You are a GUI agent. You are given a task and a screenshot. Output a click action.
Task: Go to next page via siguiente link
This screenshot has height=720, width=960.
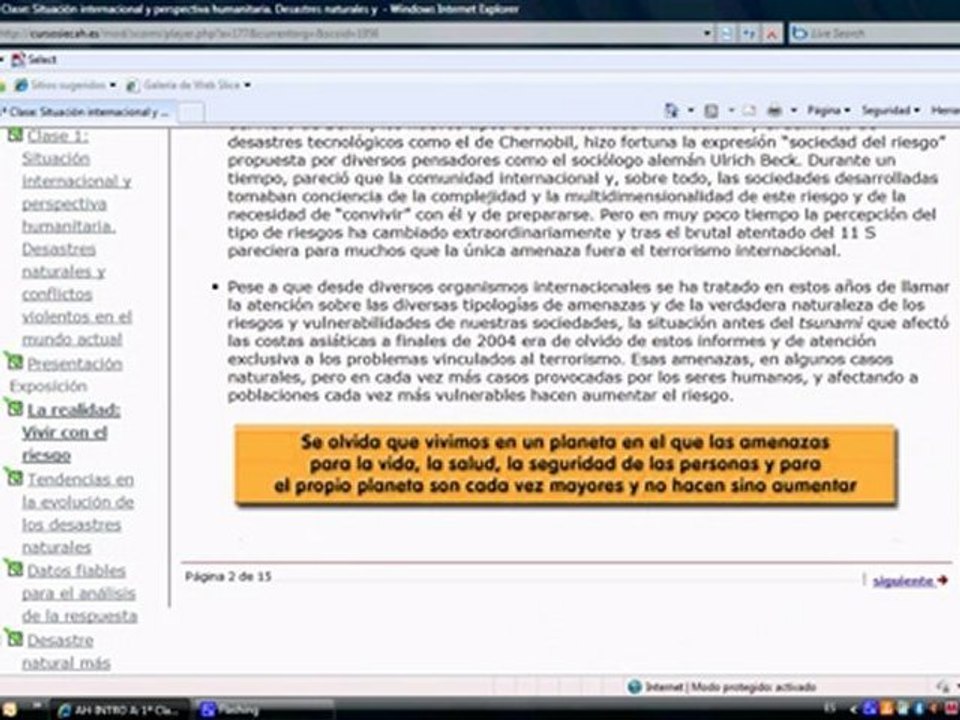(903, 580)
